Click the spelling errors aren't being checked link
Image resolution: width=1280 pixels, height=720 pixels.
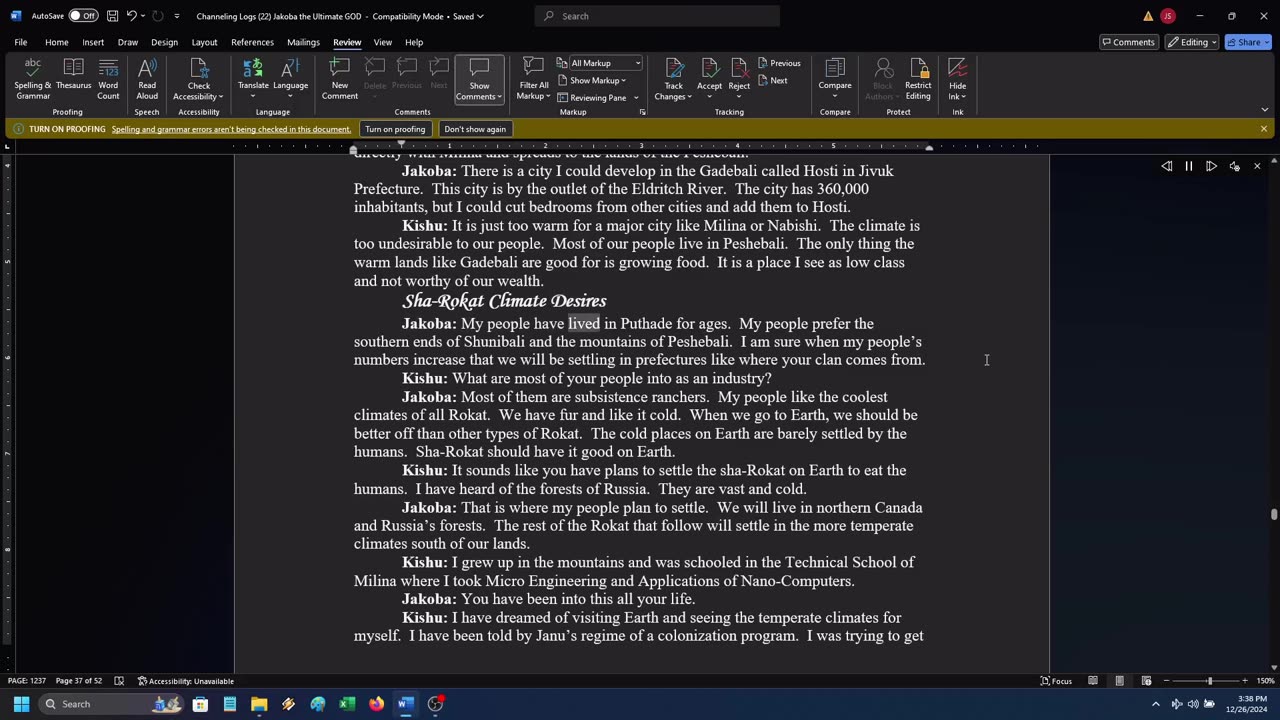coord(231,129)
